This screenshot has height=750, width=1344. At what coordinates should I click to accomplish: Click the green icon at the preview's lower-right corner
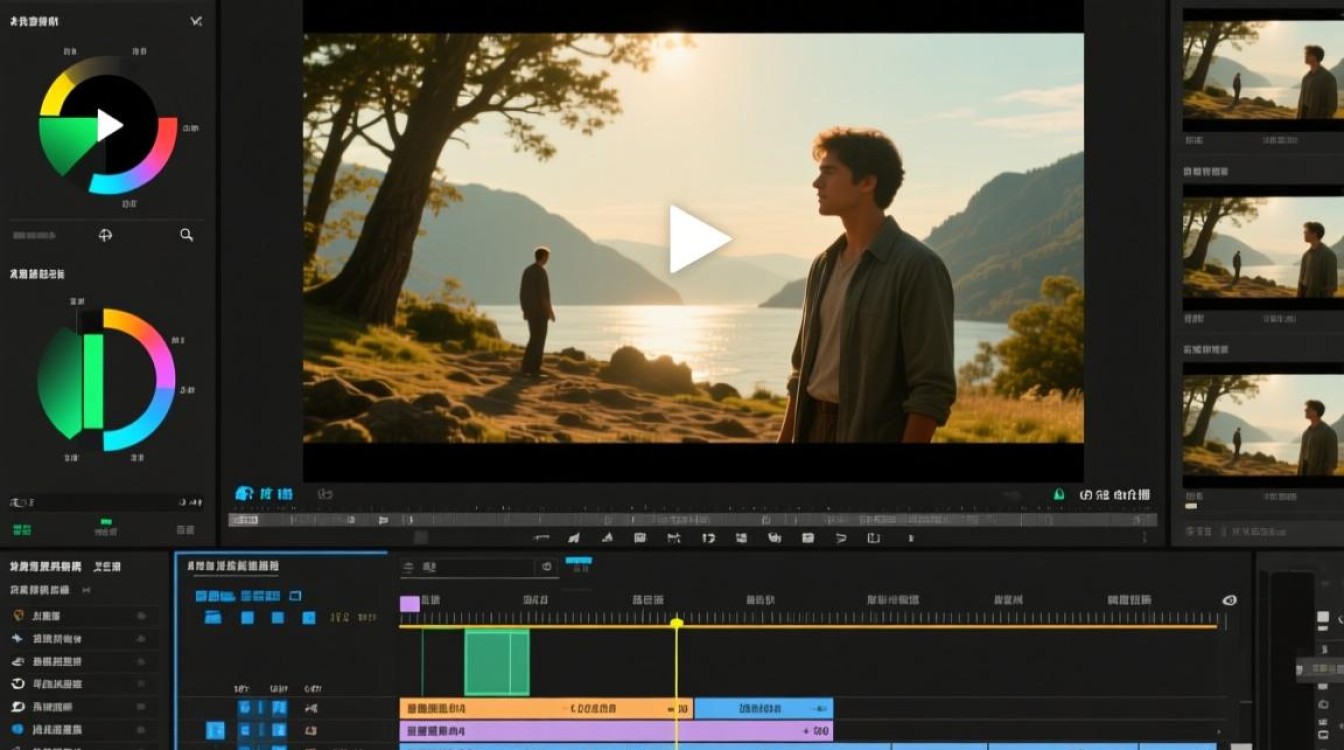(x=1059, y=494)
